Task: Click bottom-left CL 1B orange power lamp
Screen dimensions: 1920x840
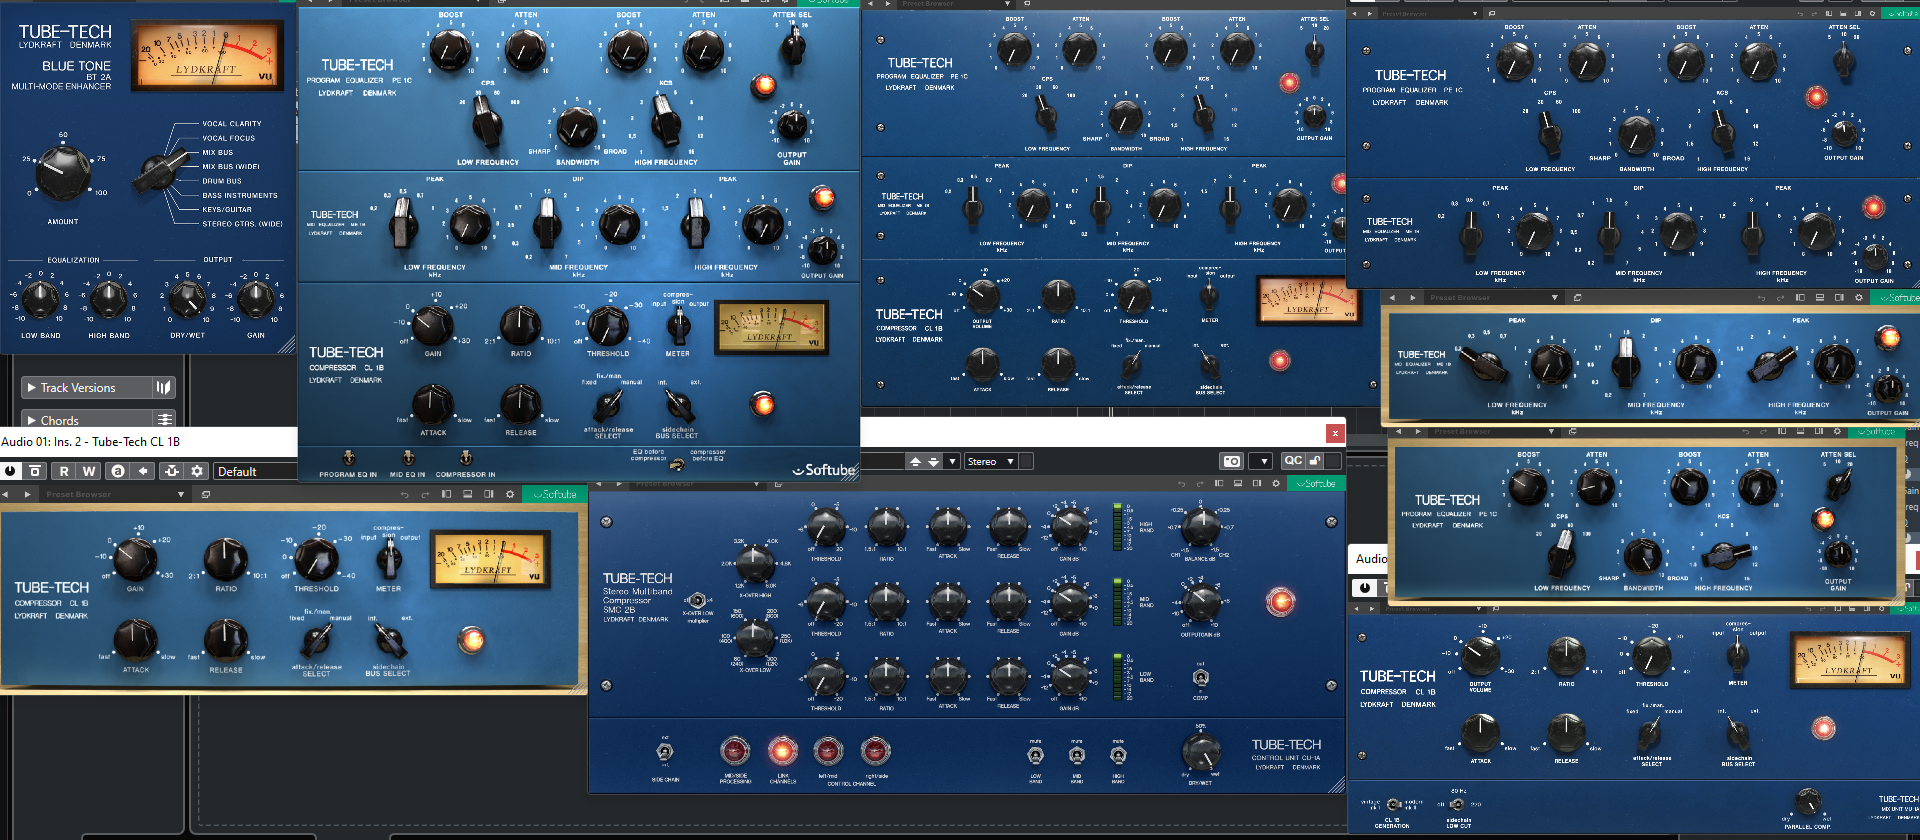Action: click(x=470, y=638)
